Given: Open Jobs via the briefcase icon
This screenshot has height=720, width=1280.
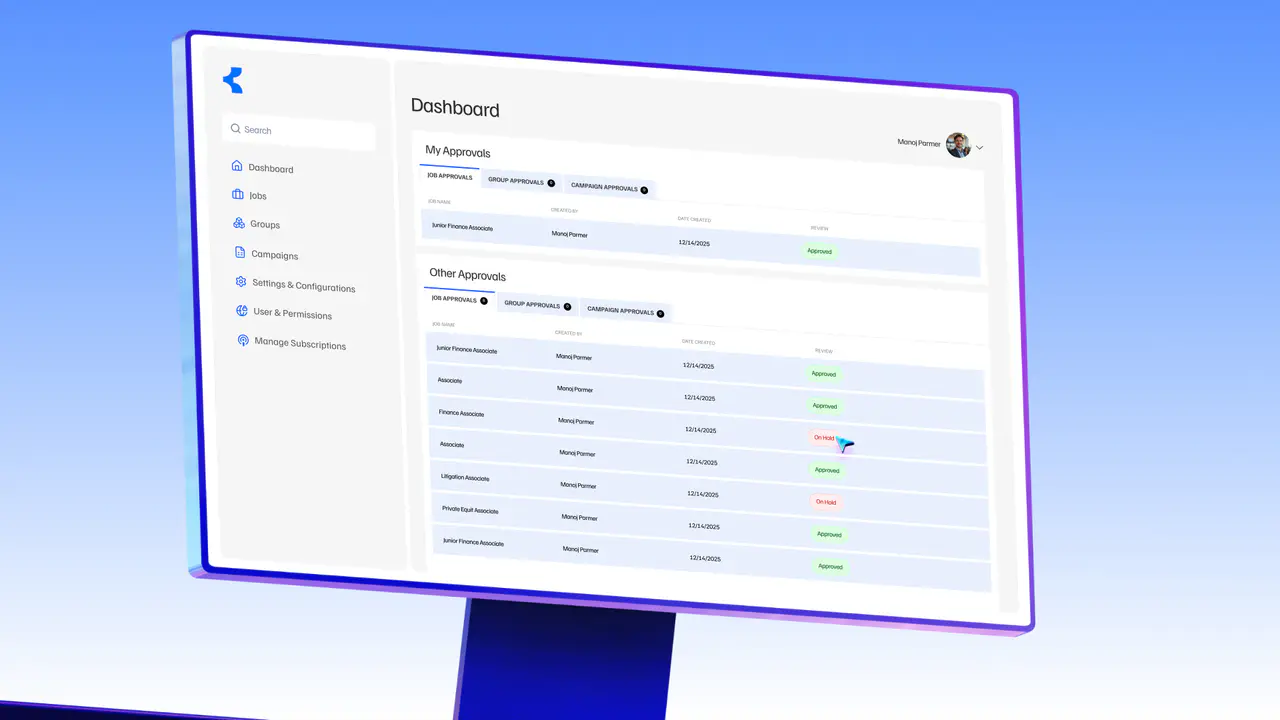Looking at the screenshot, I should tap(238, 194).
